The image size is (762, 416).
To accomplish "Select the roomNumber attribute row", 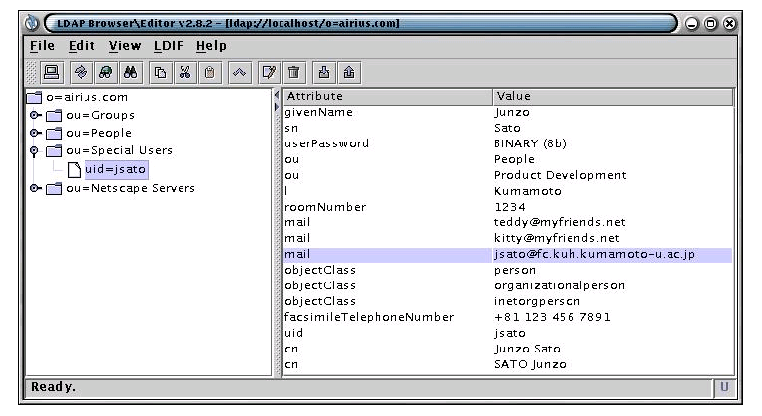I will tap(508, 207).
